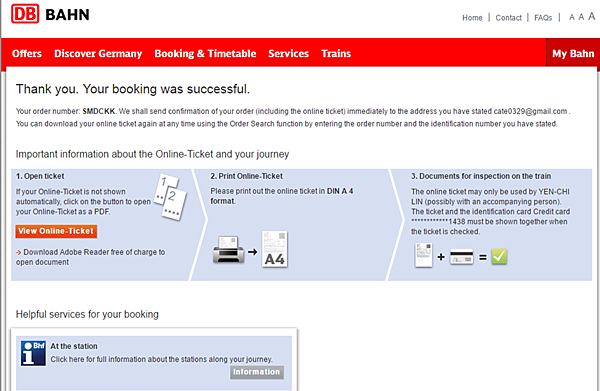The image size is (600, 391).
Task: Click the credit card icon
Action: click(x=461, y=257)
